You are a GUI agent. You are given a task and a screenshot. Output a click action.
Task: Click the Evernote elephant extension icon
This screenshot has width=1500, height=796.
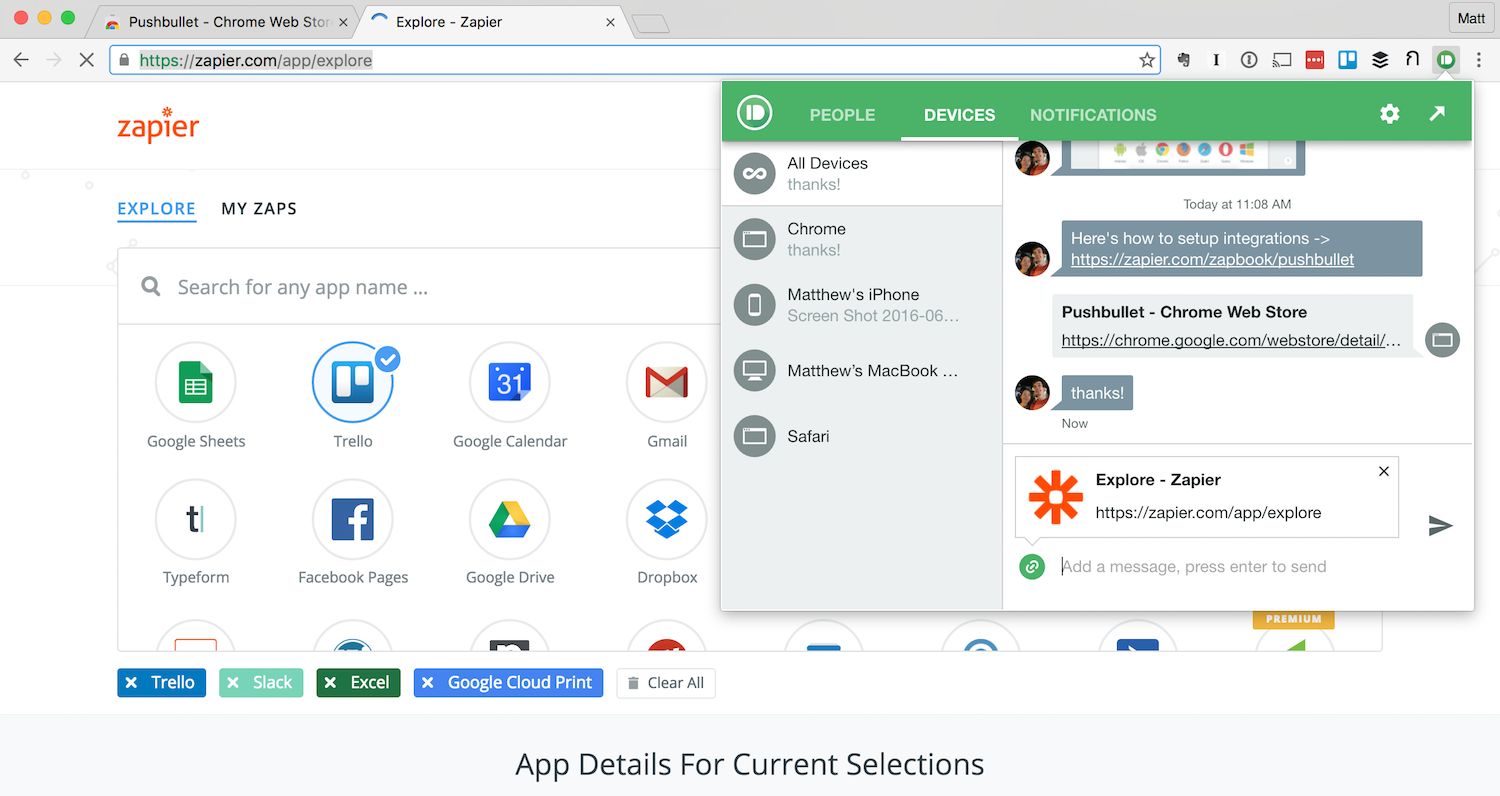click(x=1183, y=60)
